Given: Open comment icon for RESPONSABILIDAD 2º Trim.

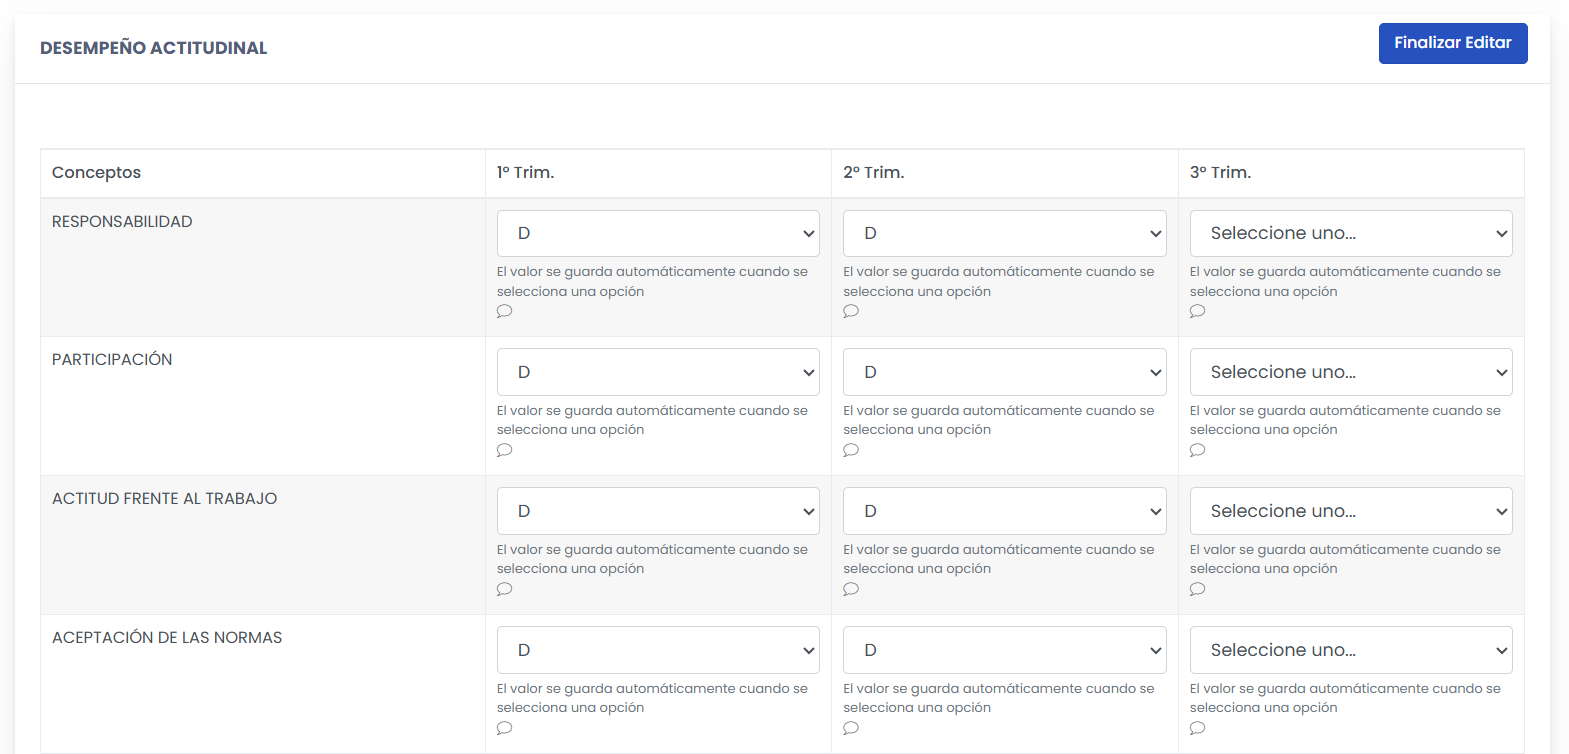Looking at the screenshot, I should [x=851, y=311].
